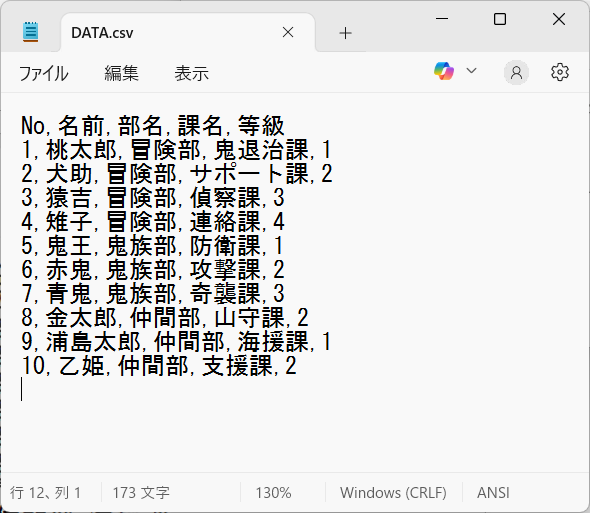Screen dimensions: 590x513
Task: Open the ファイル menu
Action: tap(44, 73)
